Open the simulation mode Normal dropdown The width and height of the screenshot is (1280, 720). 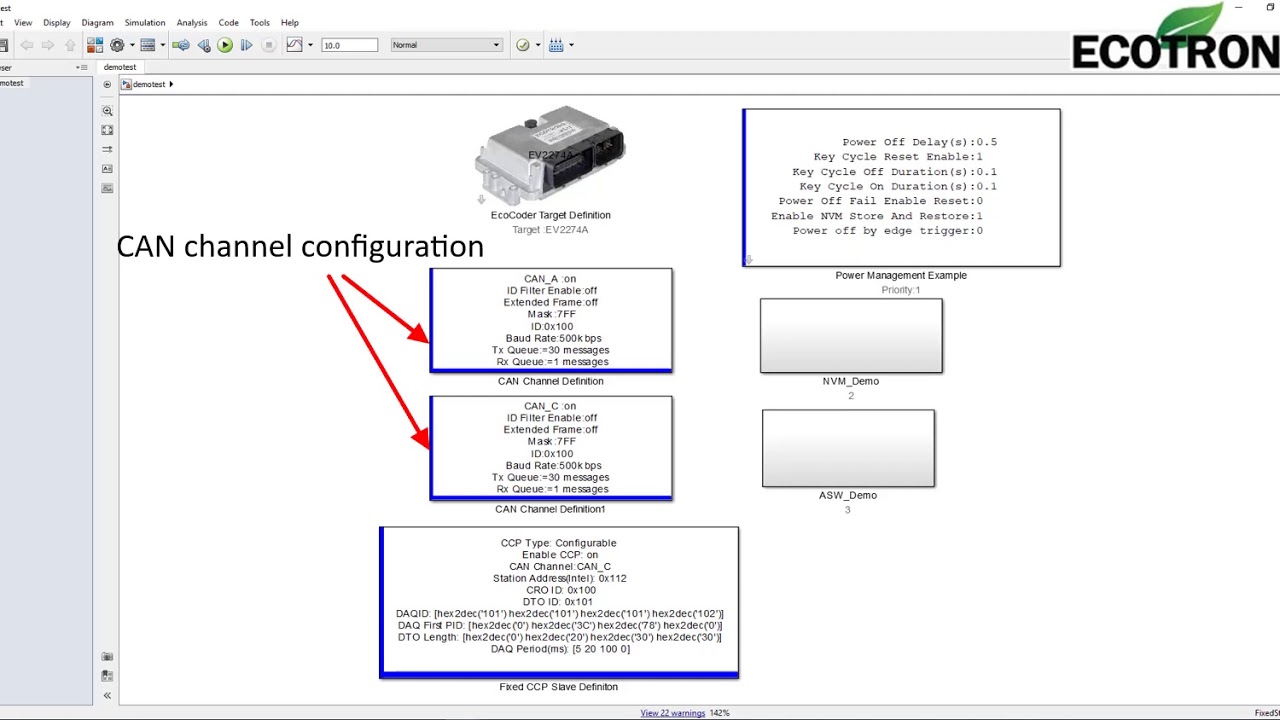tap(446, 45)
